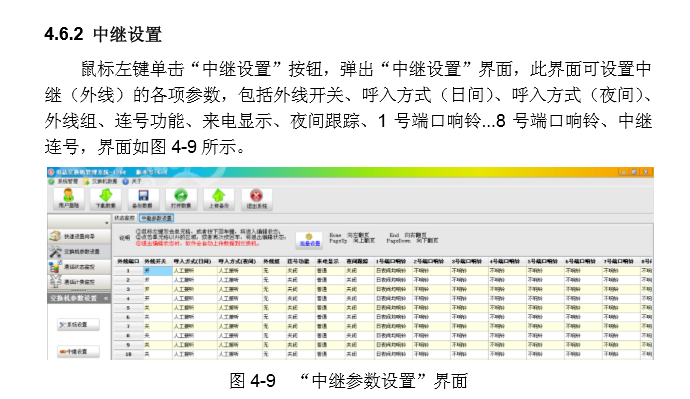
Task: Select 通话状态监控 in the sidebar
Action: [79, 267]
